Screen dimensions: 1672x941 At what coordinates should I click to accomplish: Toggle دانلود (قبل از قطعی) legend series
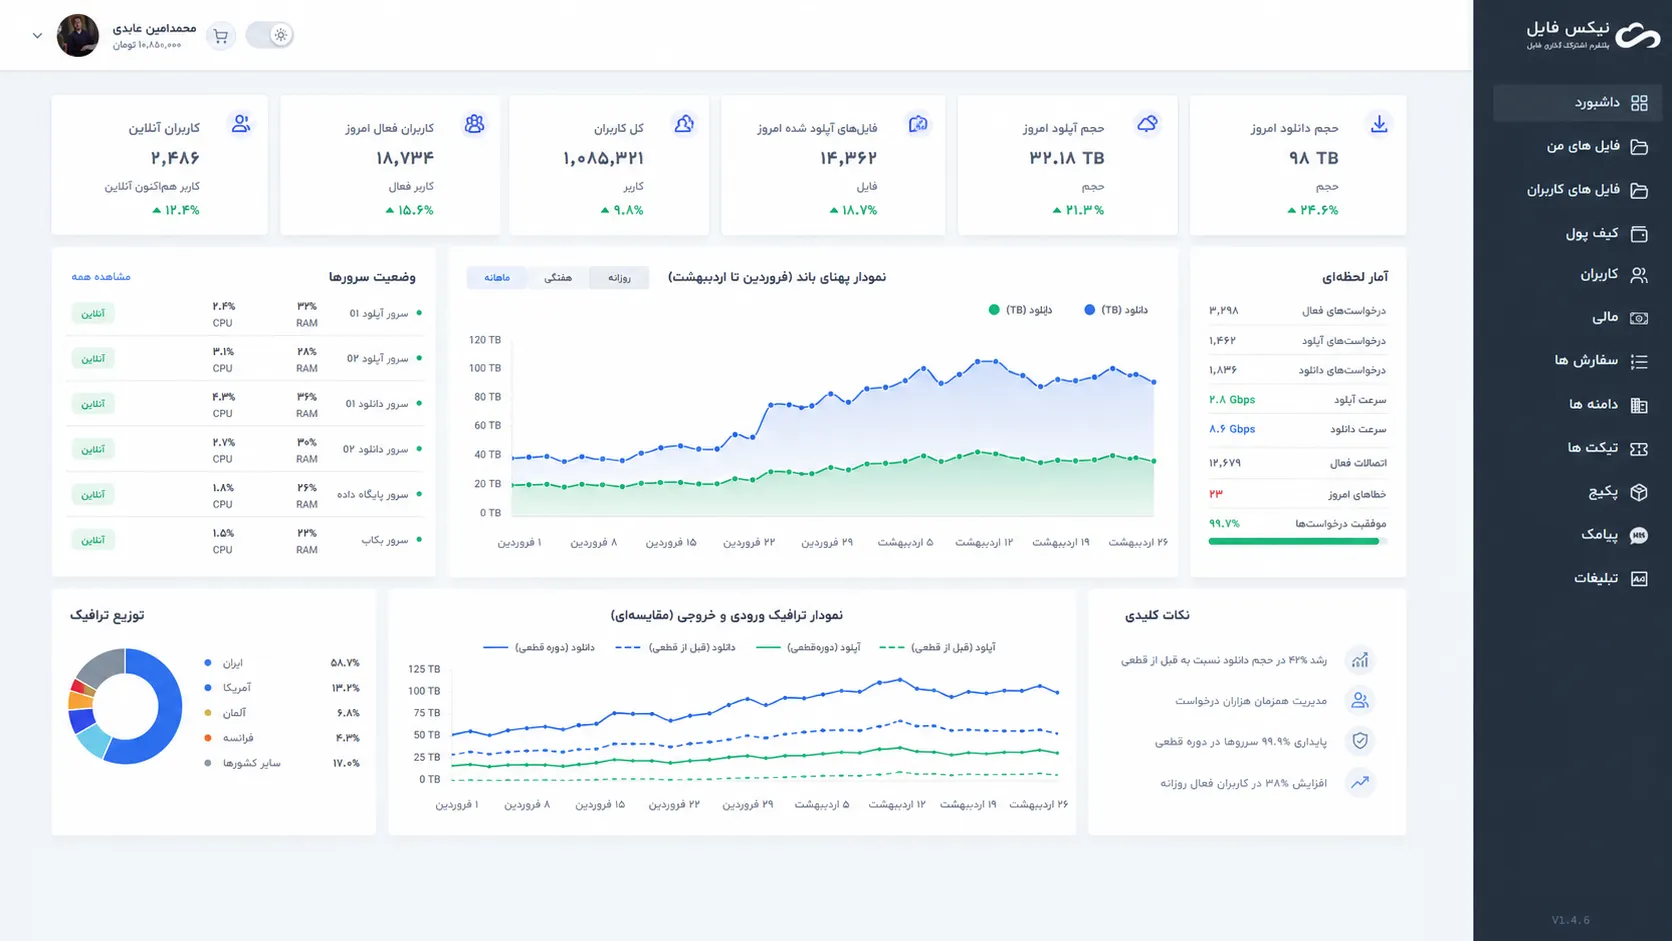pyautogui.click(x=675, y=648)
